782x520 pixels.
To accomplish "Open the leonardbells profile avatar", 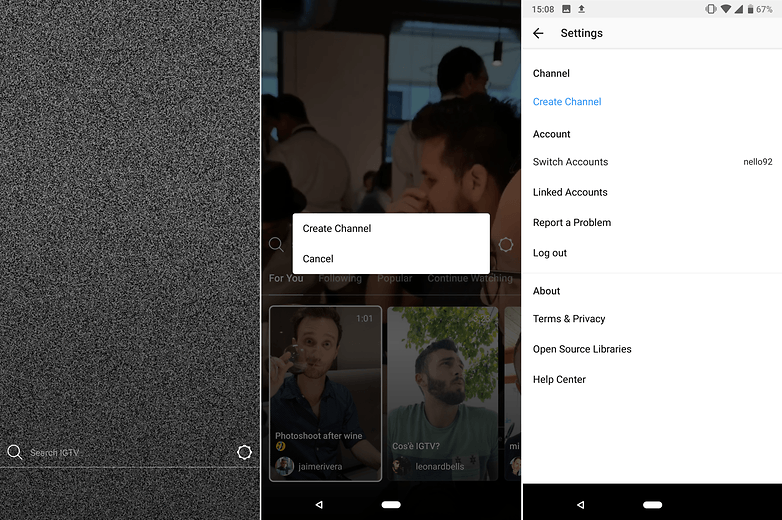I will [x=400, y=466].
